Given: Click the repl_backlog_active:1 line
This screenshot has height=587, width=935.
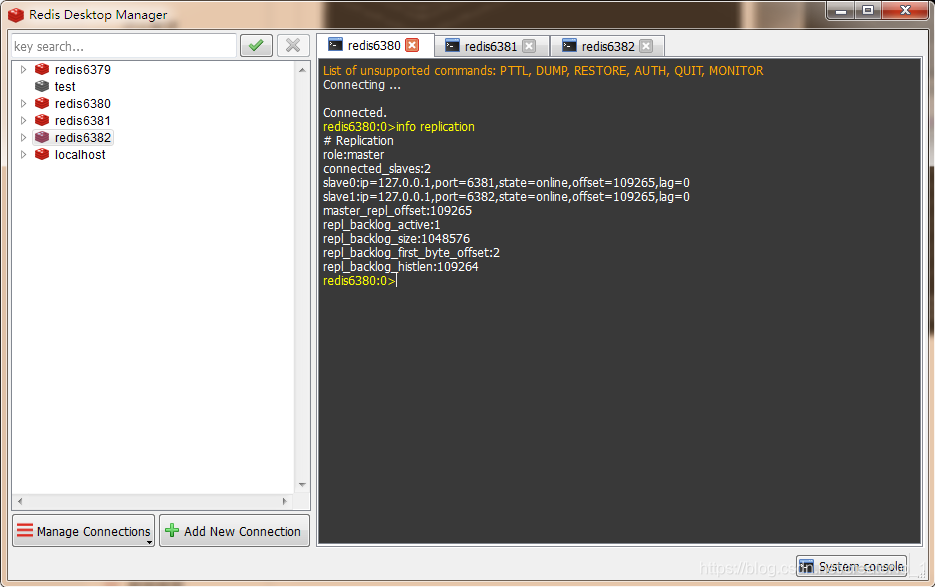Looking at the screenshot, I should tap(382, 224).
